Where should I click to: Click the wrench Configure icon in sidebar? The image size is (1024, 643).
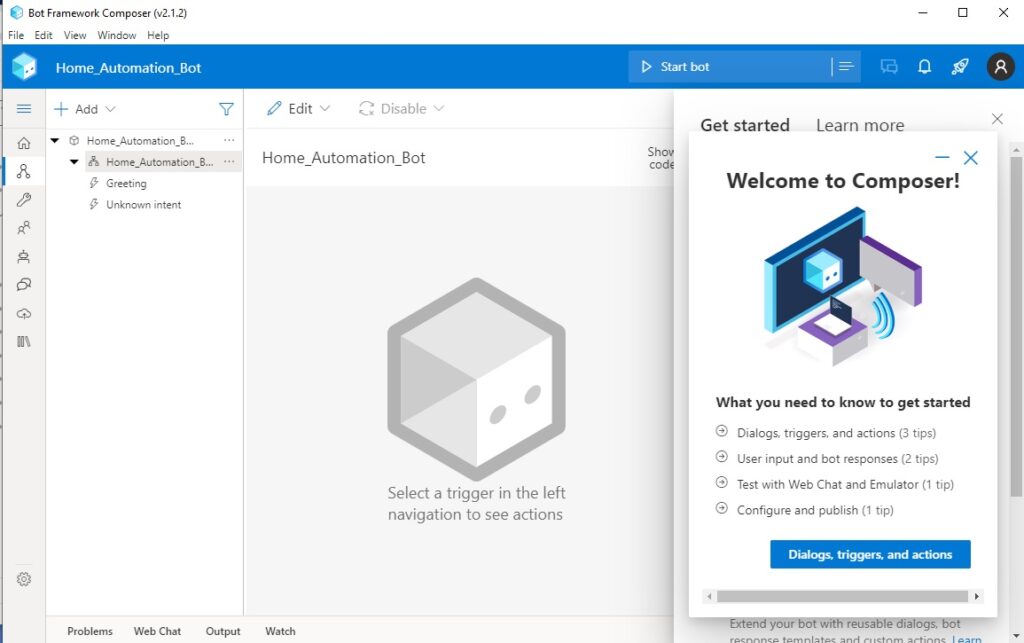coord(24,200)
